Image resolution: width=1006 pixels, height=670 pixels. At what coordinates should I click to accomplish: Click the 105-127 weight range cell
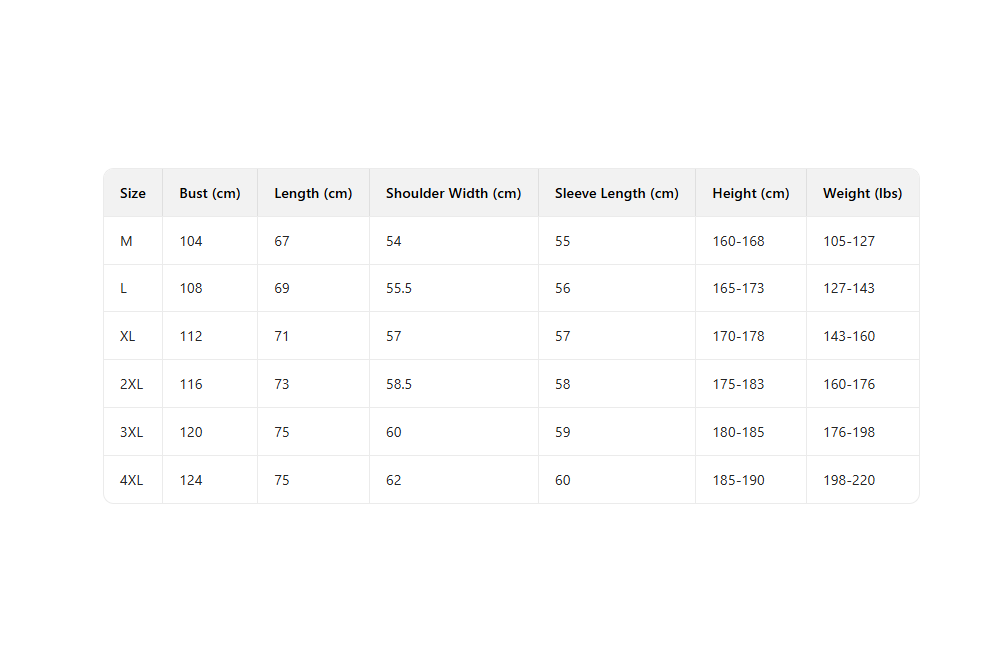click(x=849, y=241)
